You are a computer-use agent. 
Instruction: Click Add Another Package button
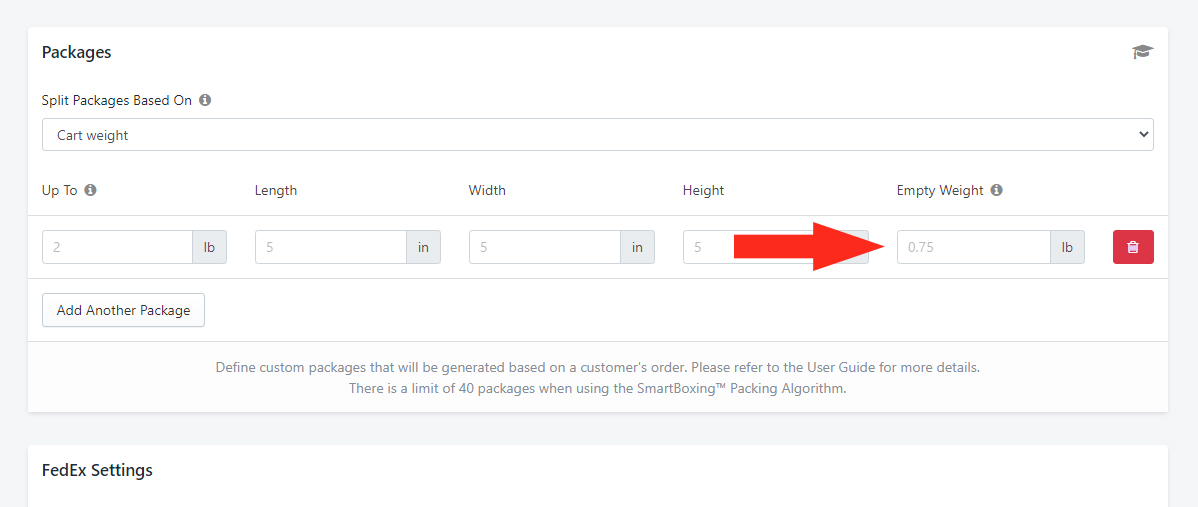123,310
